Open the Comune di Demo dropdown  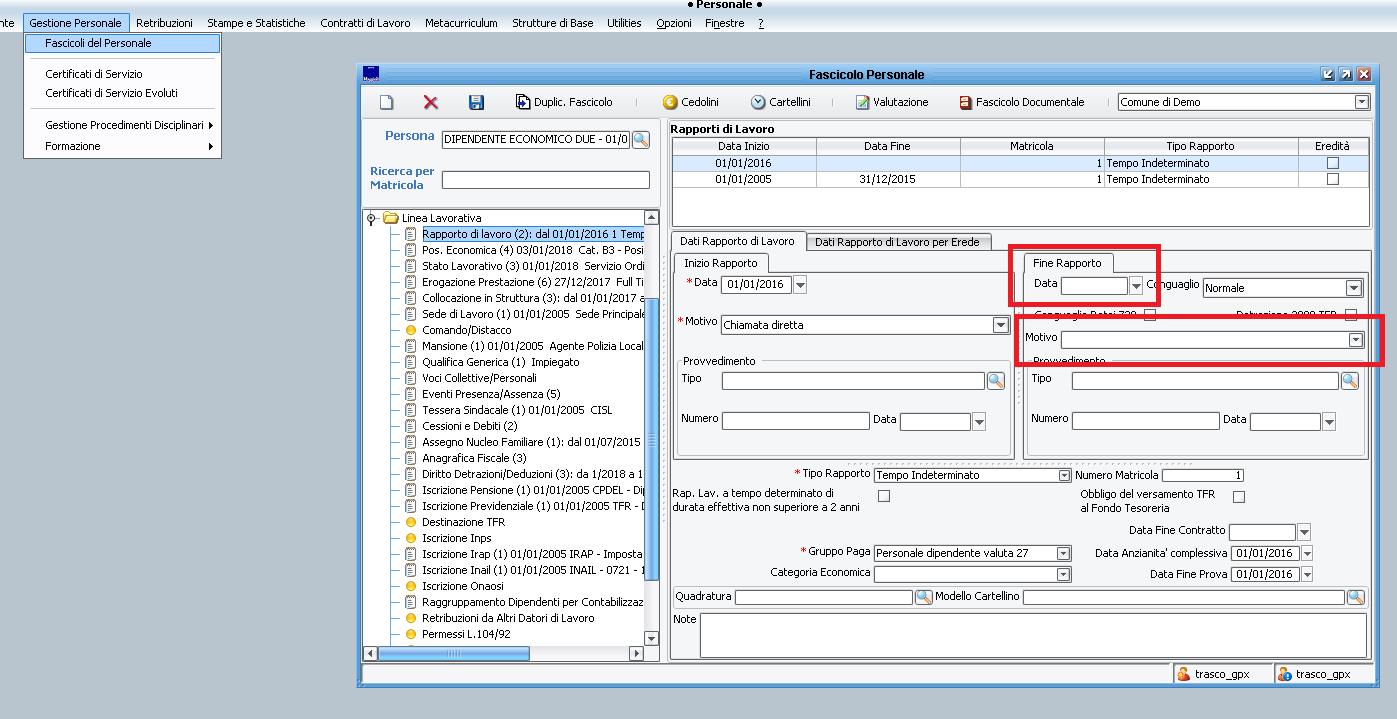1361,102
